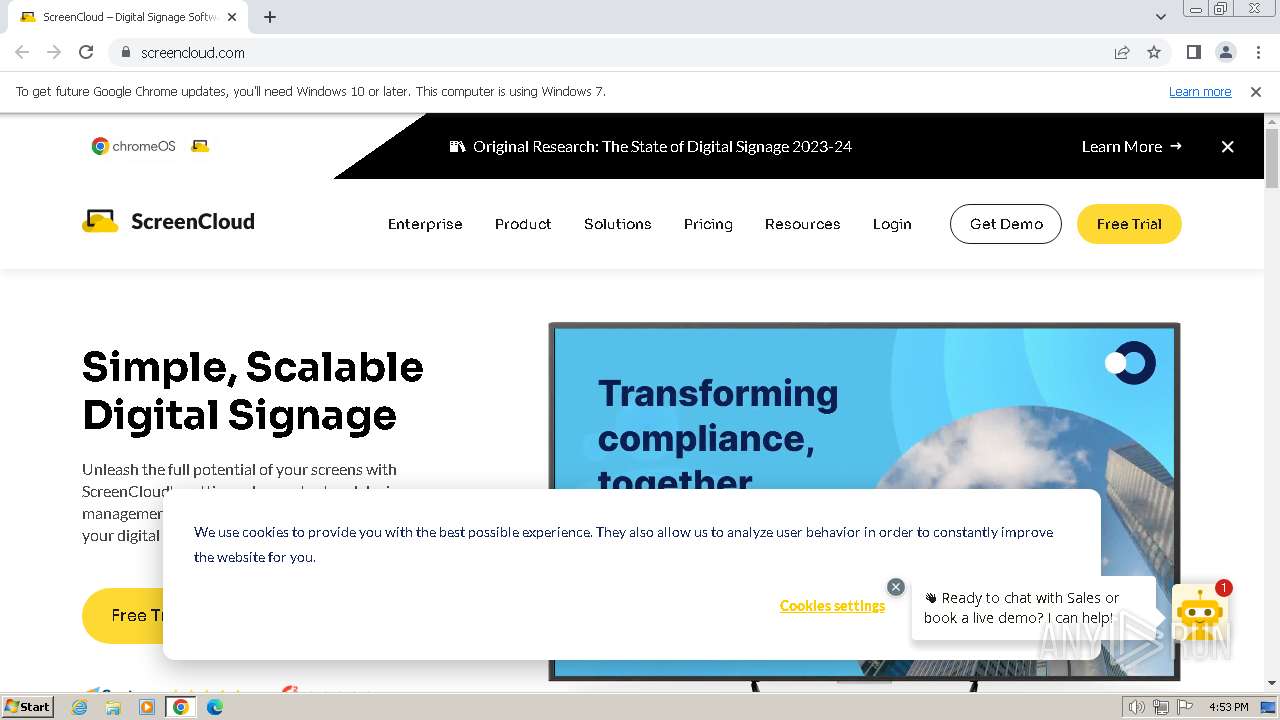Open Windows Explorer from the taskbar
This screenshot has width=1280, height=720.
click(113, 707)
